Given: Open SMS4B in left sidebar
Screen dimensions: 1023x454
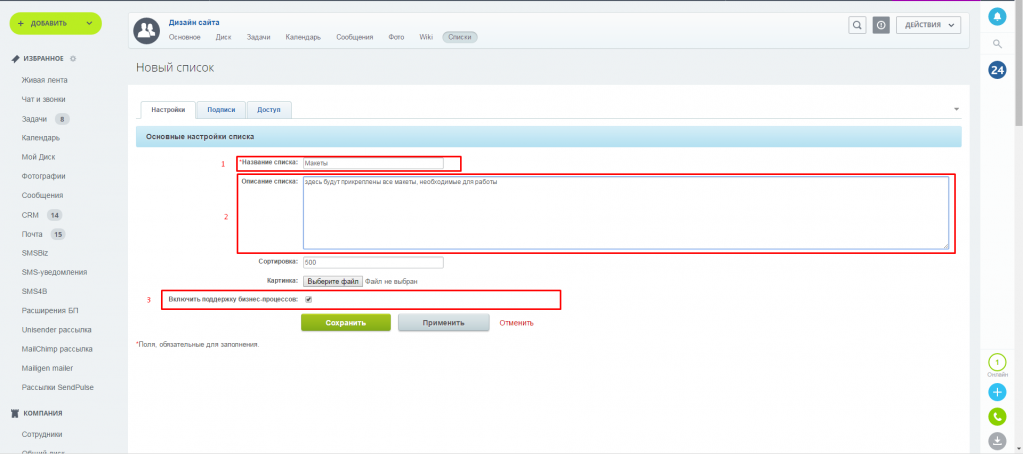Looking at the screenshot, I should (33, 292).
